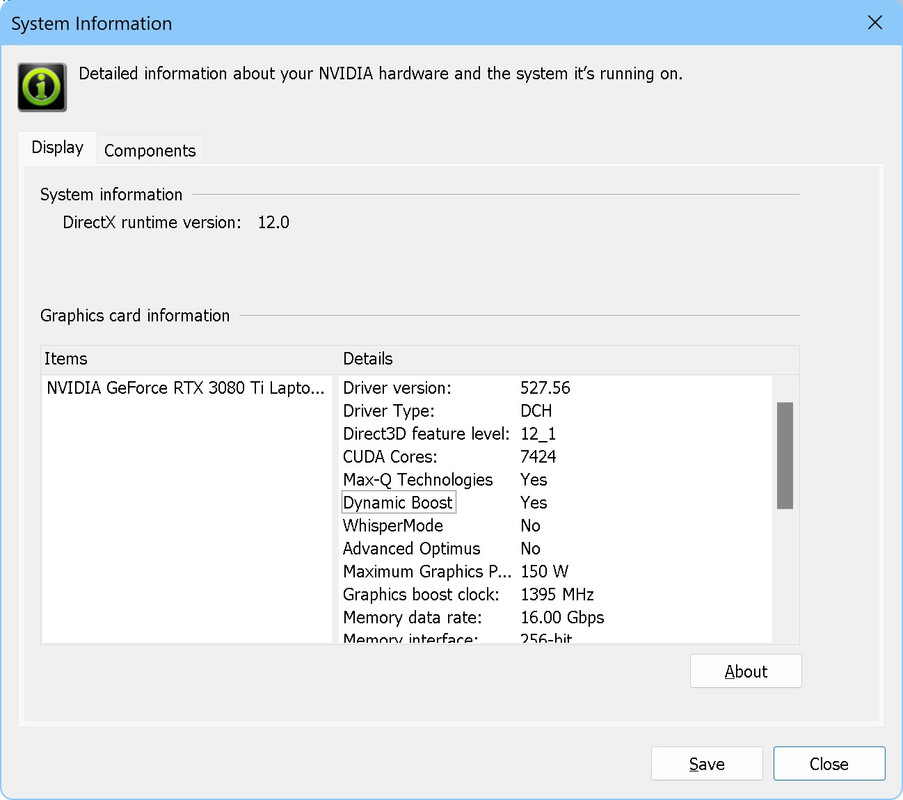903x800 pixels.
Task: Switch to the Components tab
Action: [x=150, y=150]
